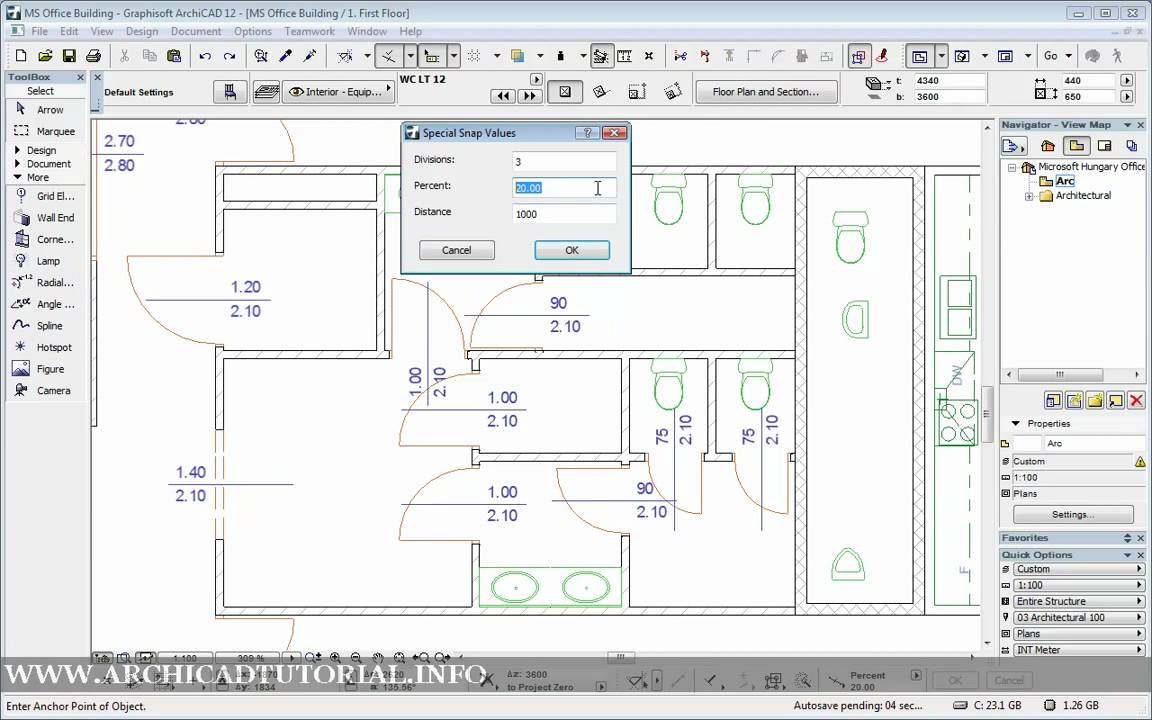Open the Entire Structure quick option dropdown
The height and width of the screenshot is (720, 1152).
tap(1079, 601)
